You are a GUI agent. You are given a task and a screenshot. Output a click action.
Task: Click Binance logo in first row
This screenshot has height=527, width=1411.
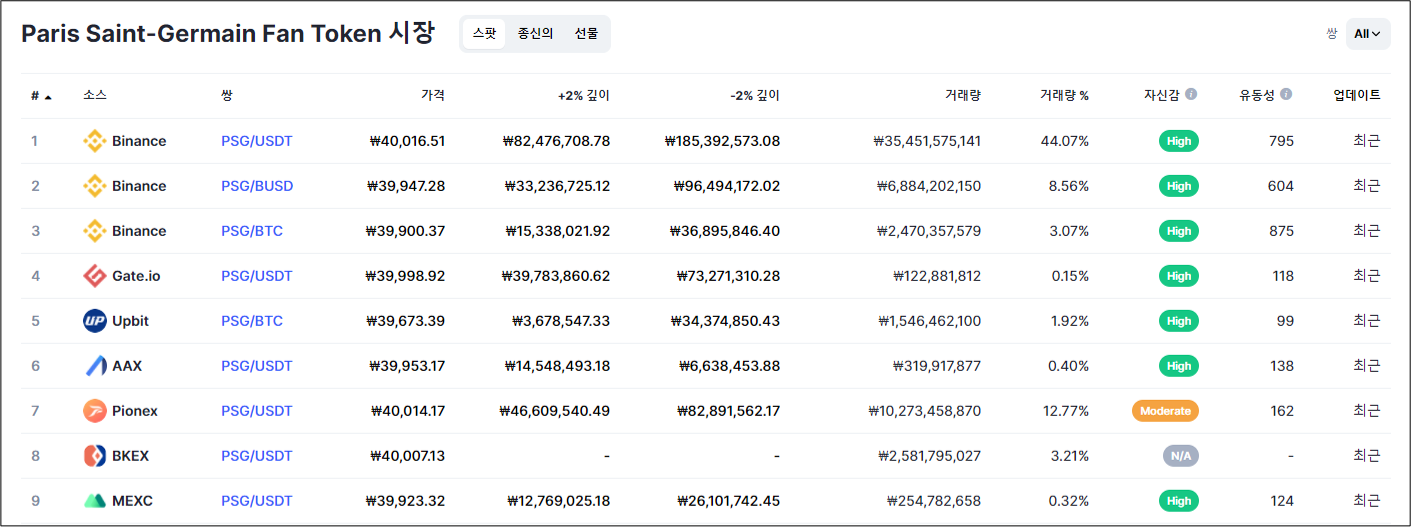(94, 141)
